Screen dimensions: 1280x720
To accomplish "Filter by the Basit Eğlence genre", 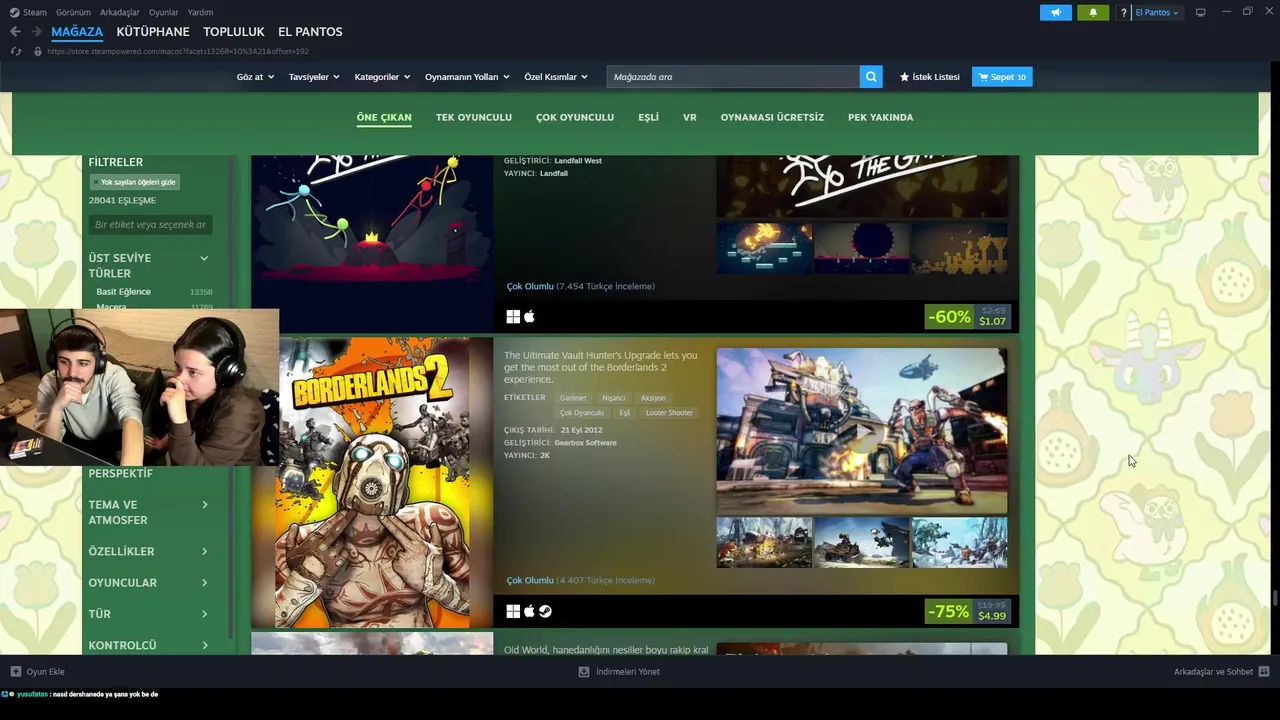I will click(123, 292).
